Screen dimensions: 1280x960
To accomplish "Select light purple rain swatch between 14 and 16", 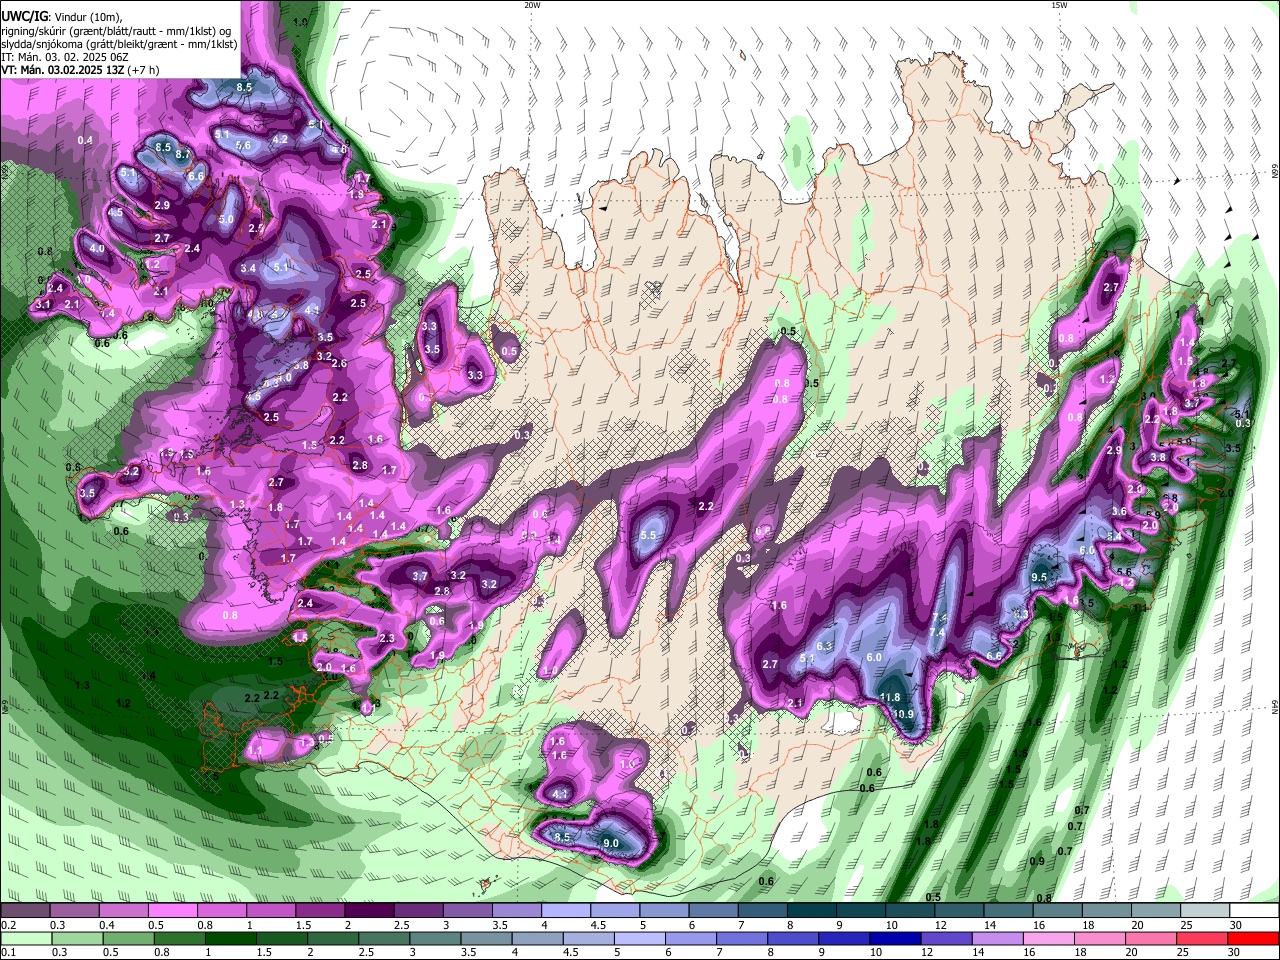I will pos(1000,939).
